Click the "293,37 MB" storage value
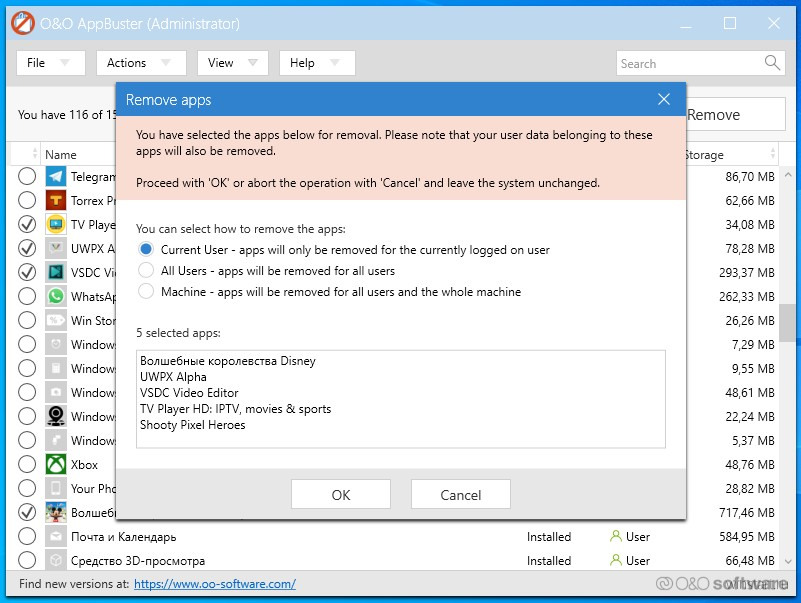This screenshot has width=801, height=603. 747,272
